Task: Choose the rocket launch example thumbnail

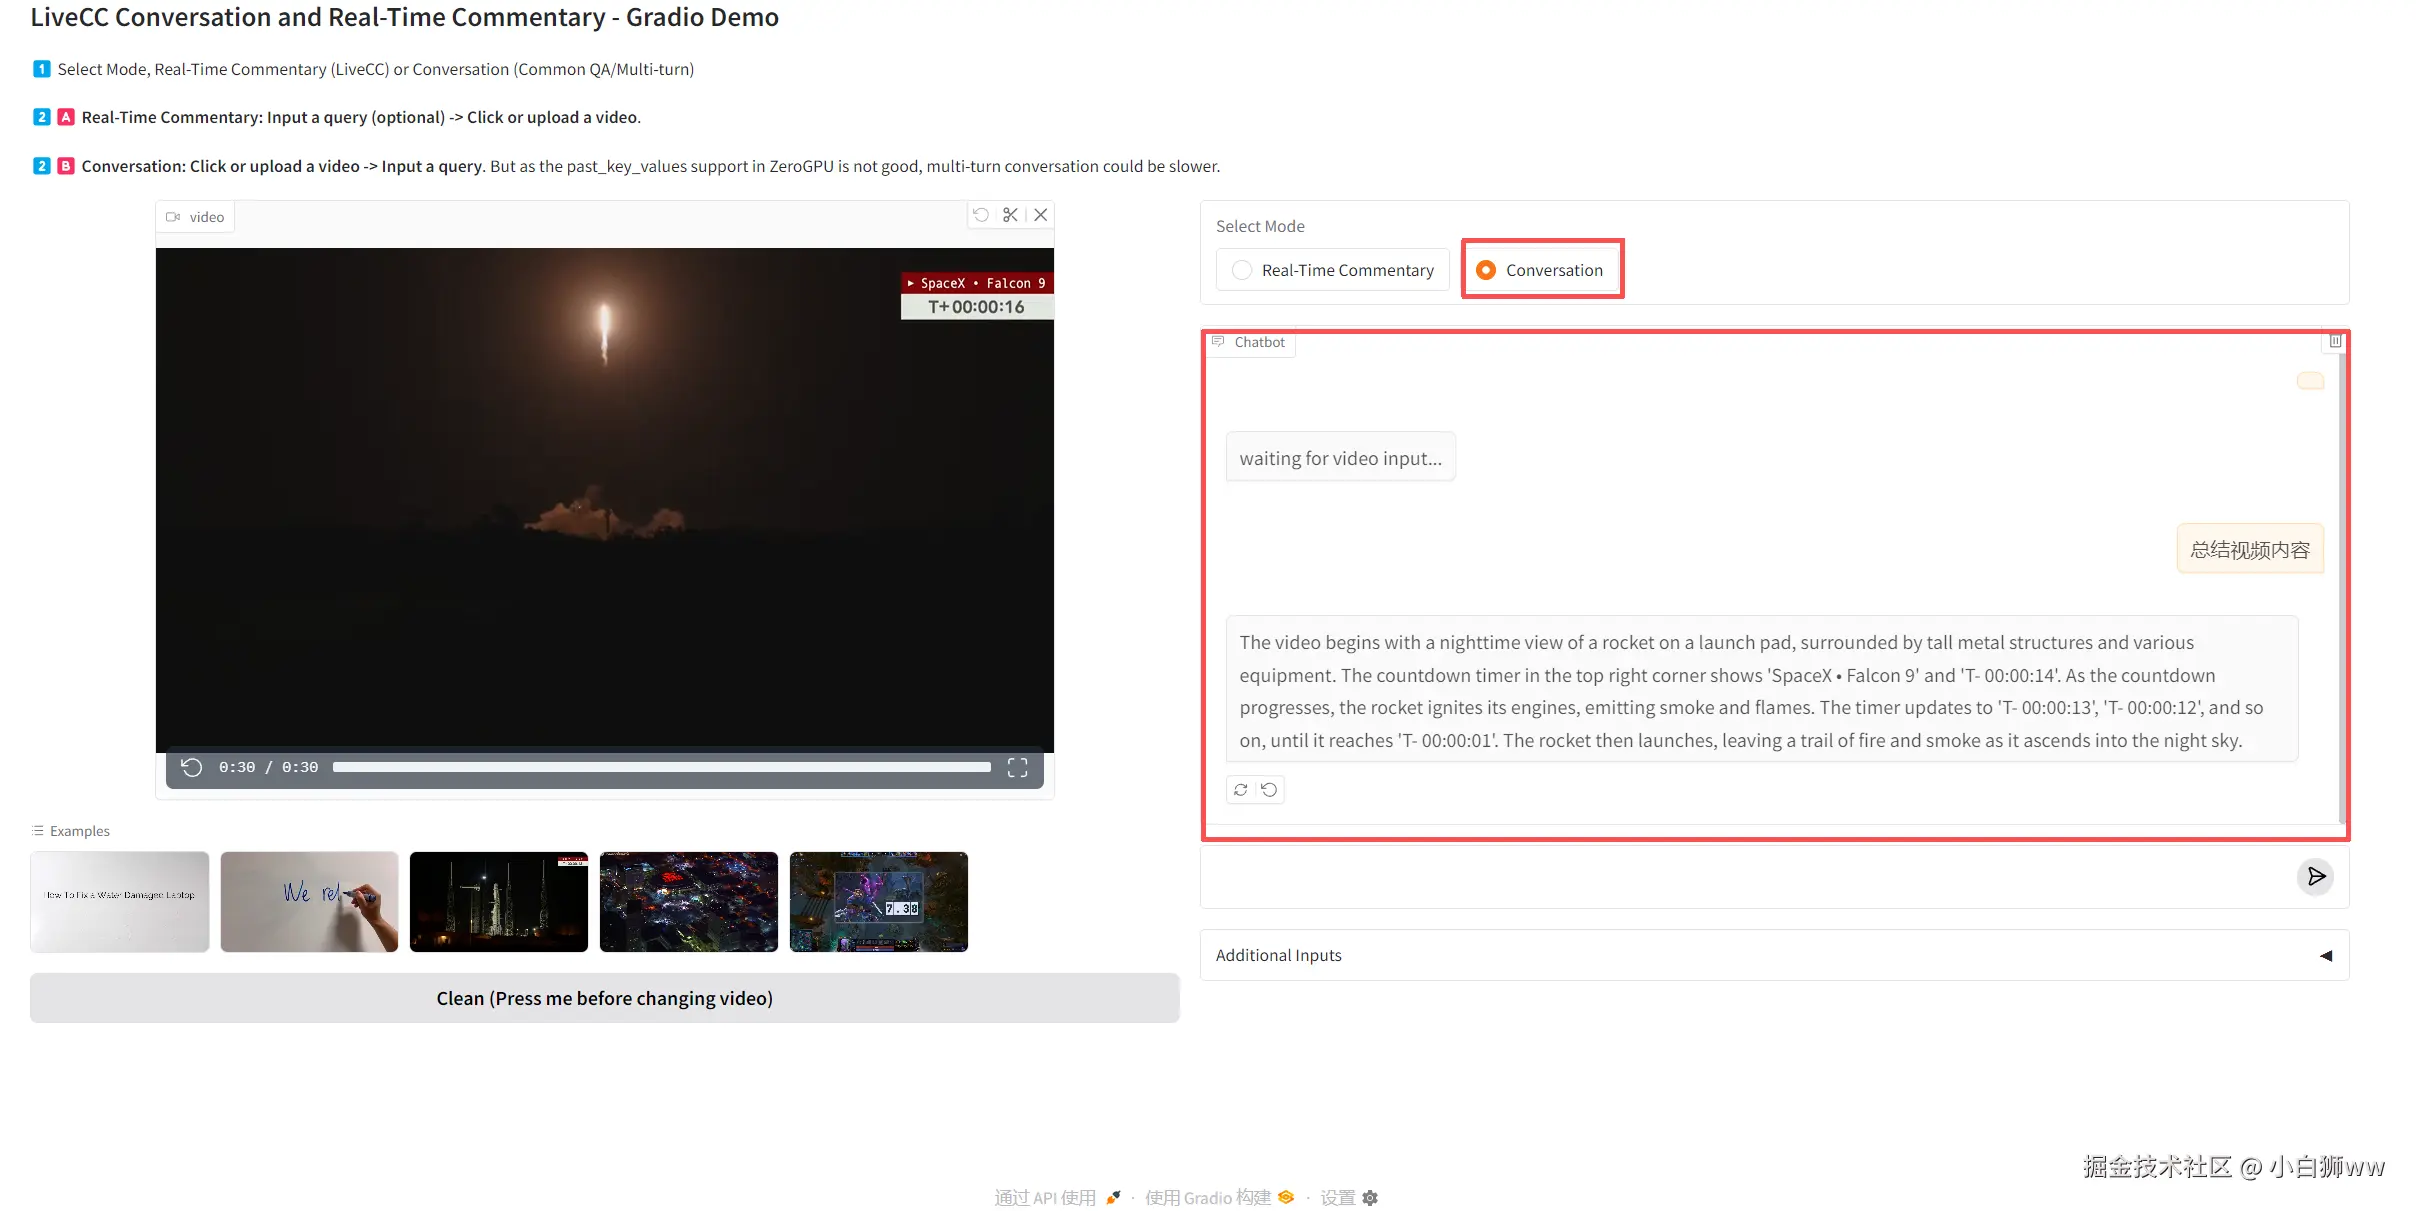Action: [499, 901]
